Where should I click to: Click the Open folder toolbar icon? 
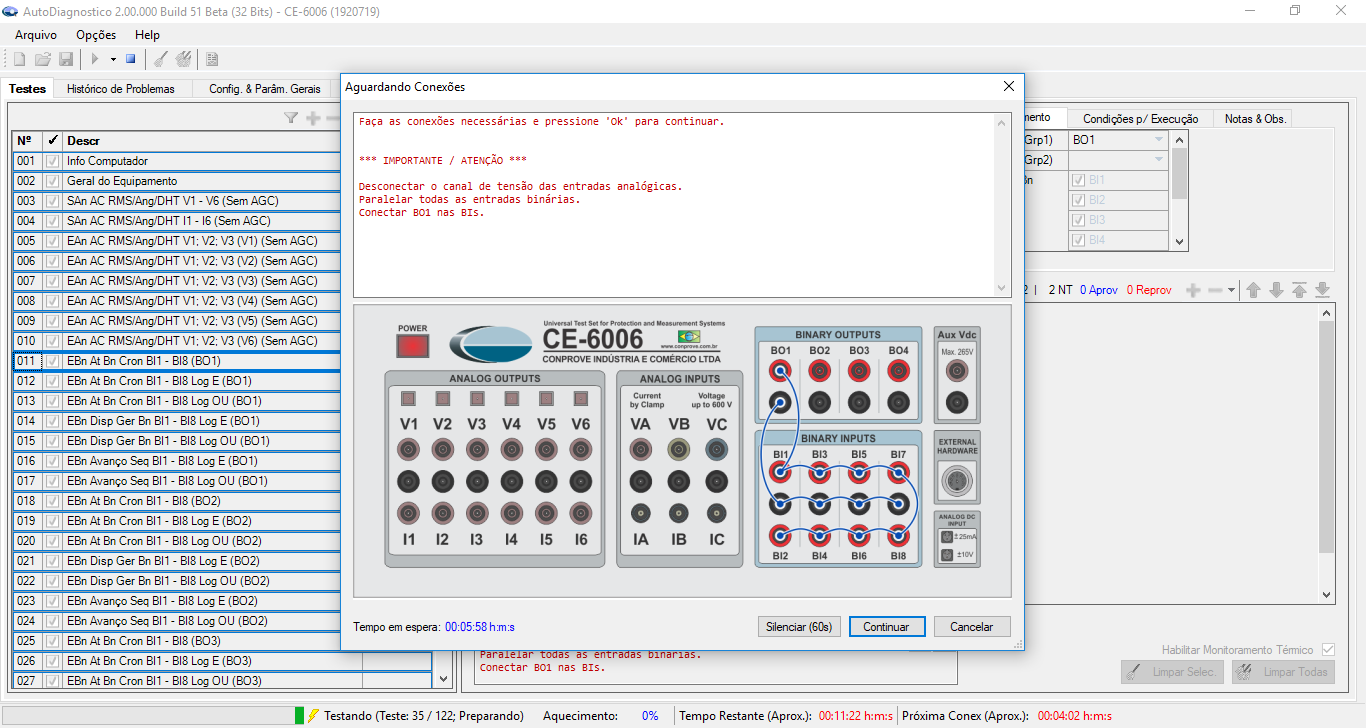[43, 60]
